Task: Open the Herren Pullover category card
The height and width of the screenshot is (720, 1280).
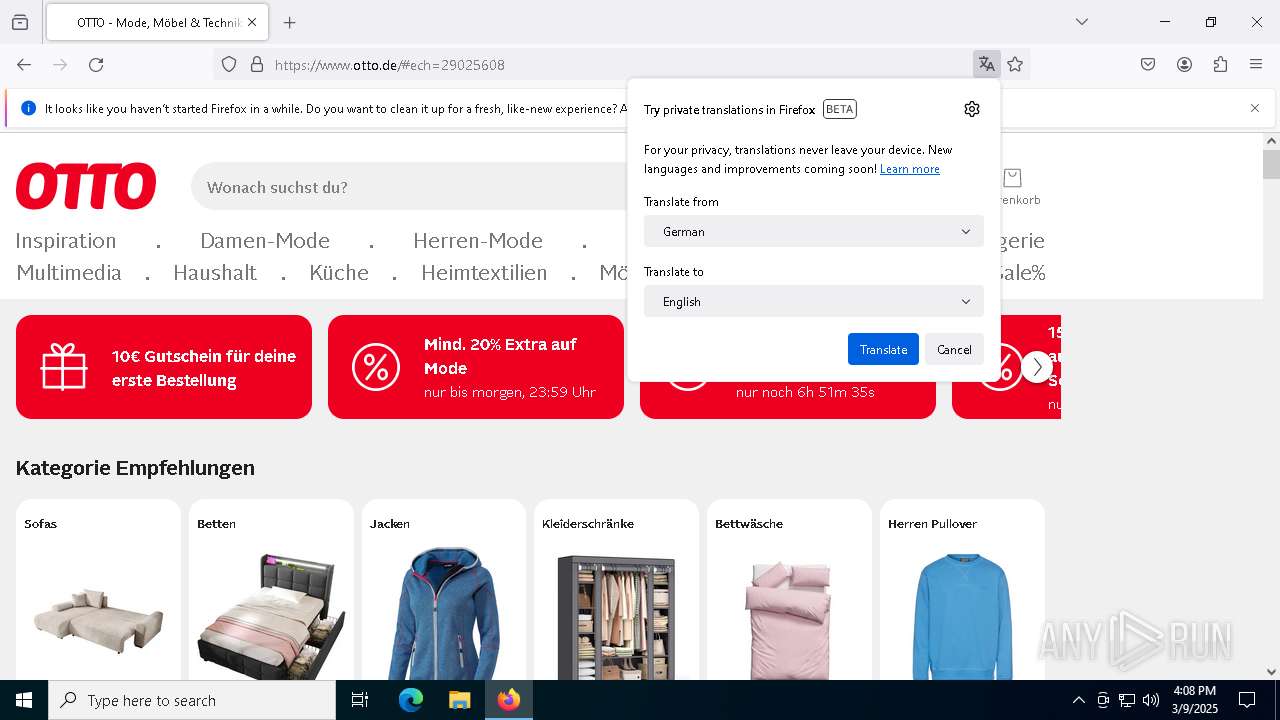Action: click(x=962, y=590)
